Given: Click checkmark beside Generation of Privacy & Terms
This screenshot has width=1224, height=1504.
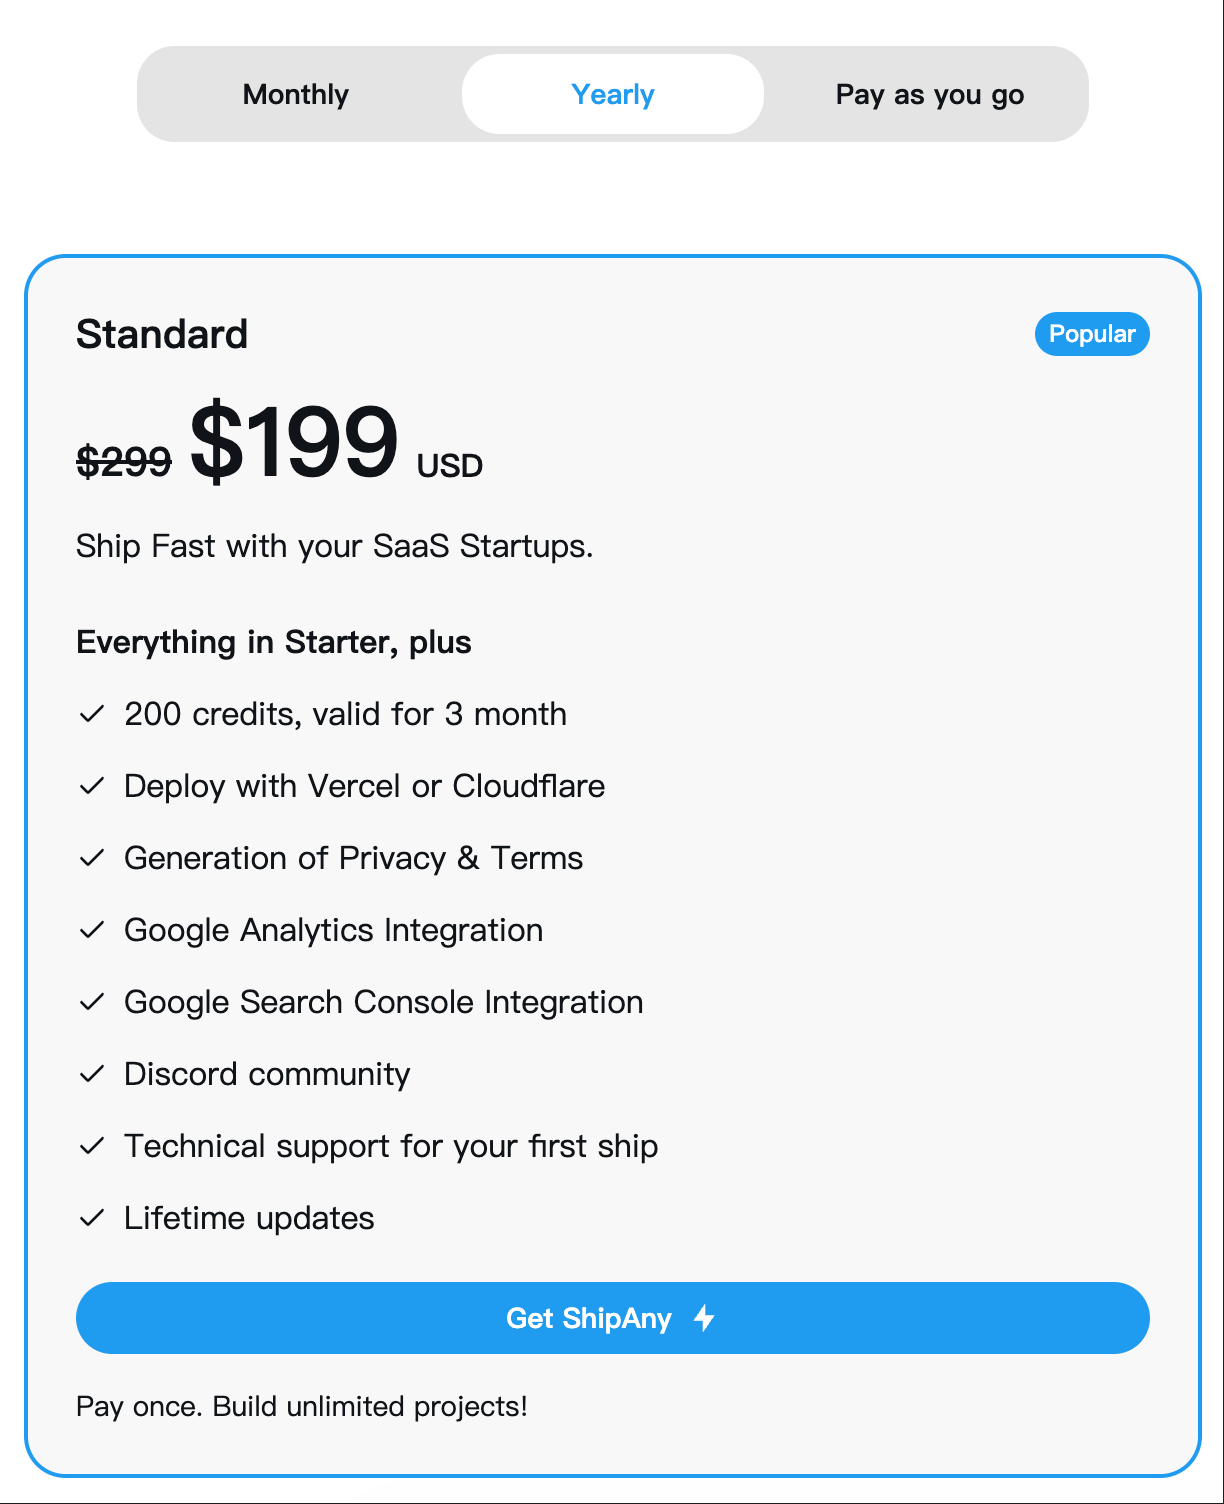Looking at the screenshot, I should coord(92,858).
